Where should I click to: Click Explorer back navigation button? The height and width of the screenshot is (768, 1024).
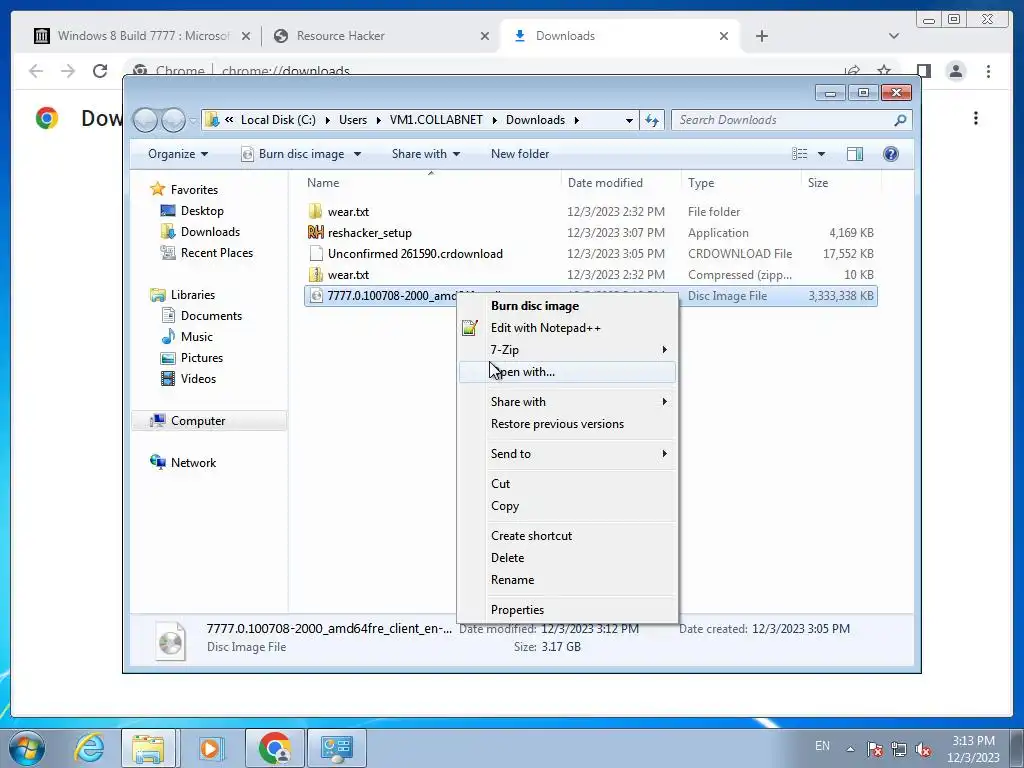tap(146, 120)
